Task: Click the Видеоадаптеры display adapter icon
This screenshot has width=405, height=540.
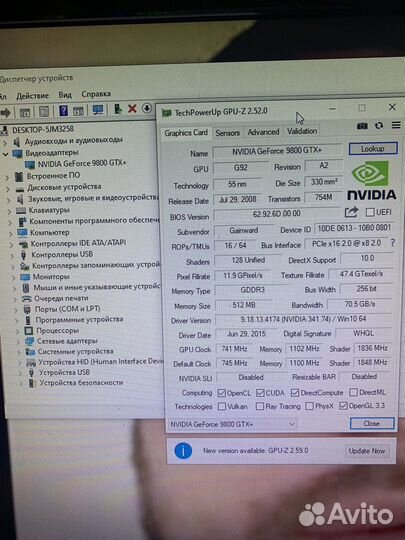Action: pyautogui.click(x=17, y=153)
